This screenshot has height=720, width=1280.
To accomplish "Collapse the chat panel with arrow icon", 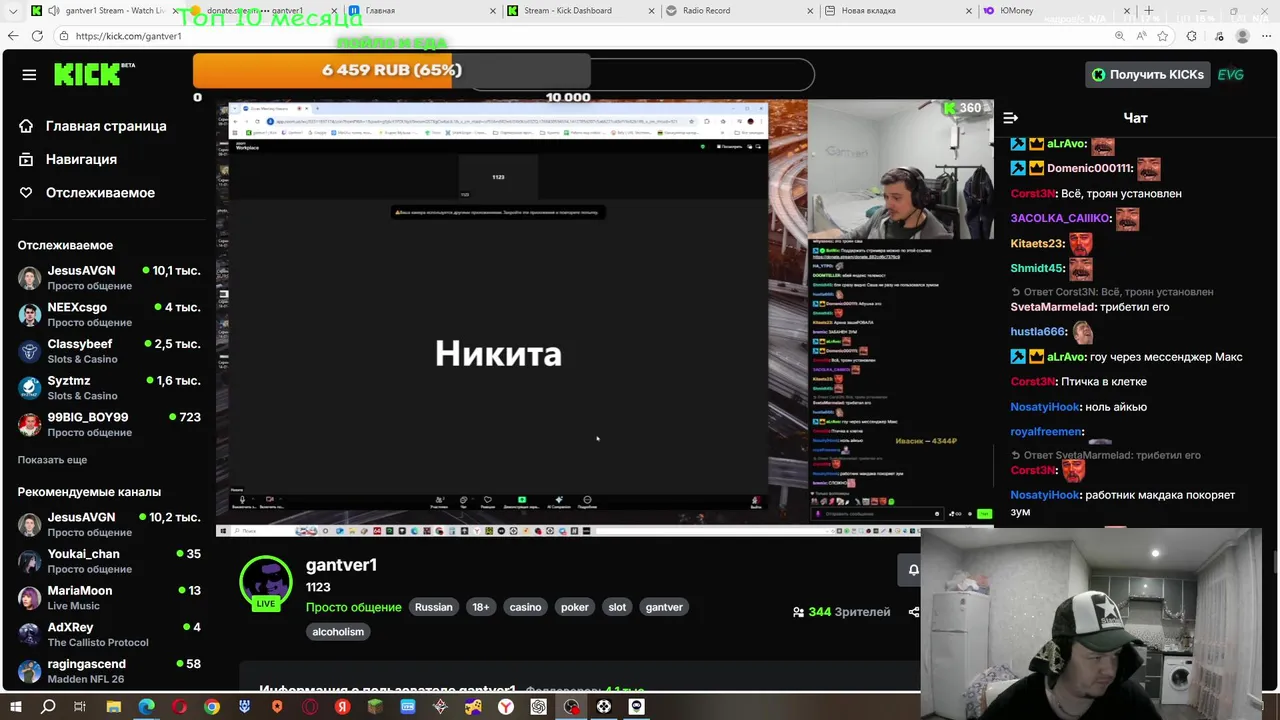I will 1011,118.
